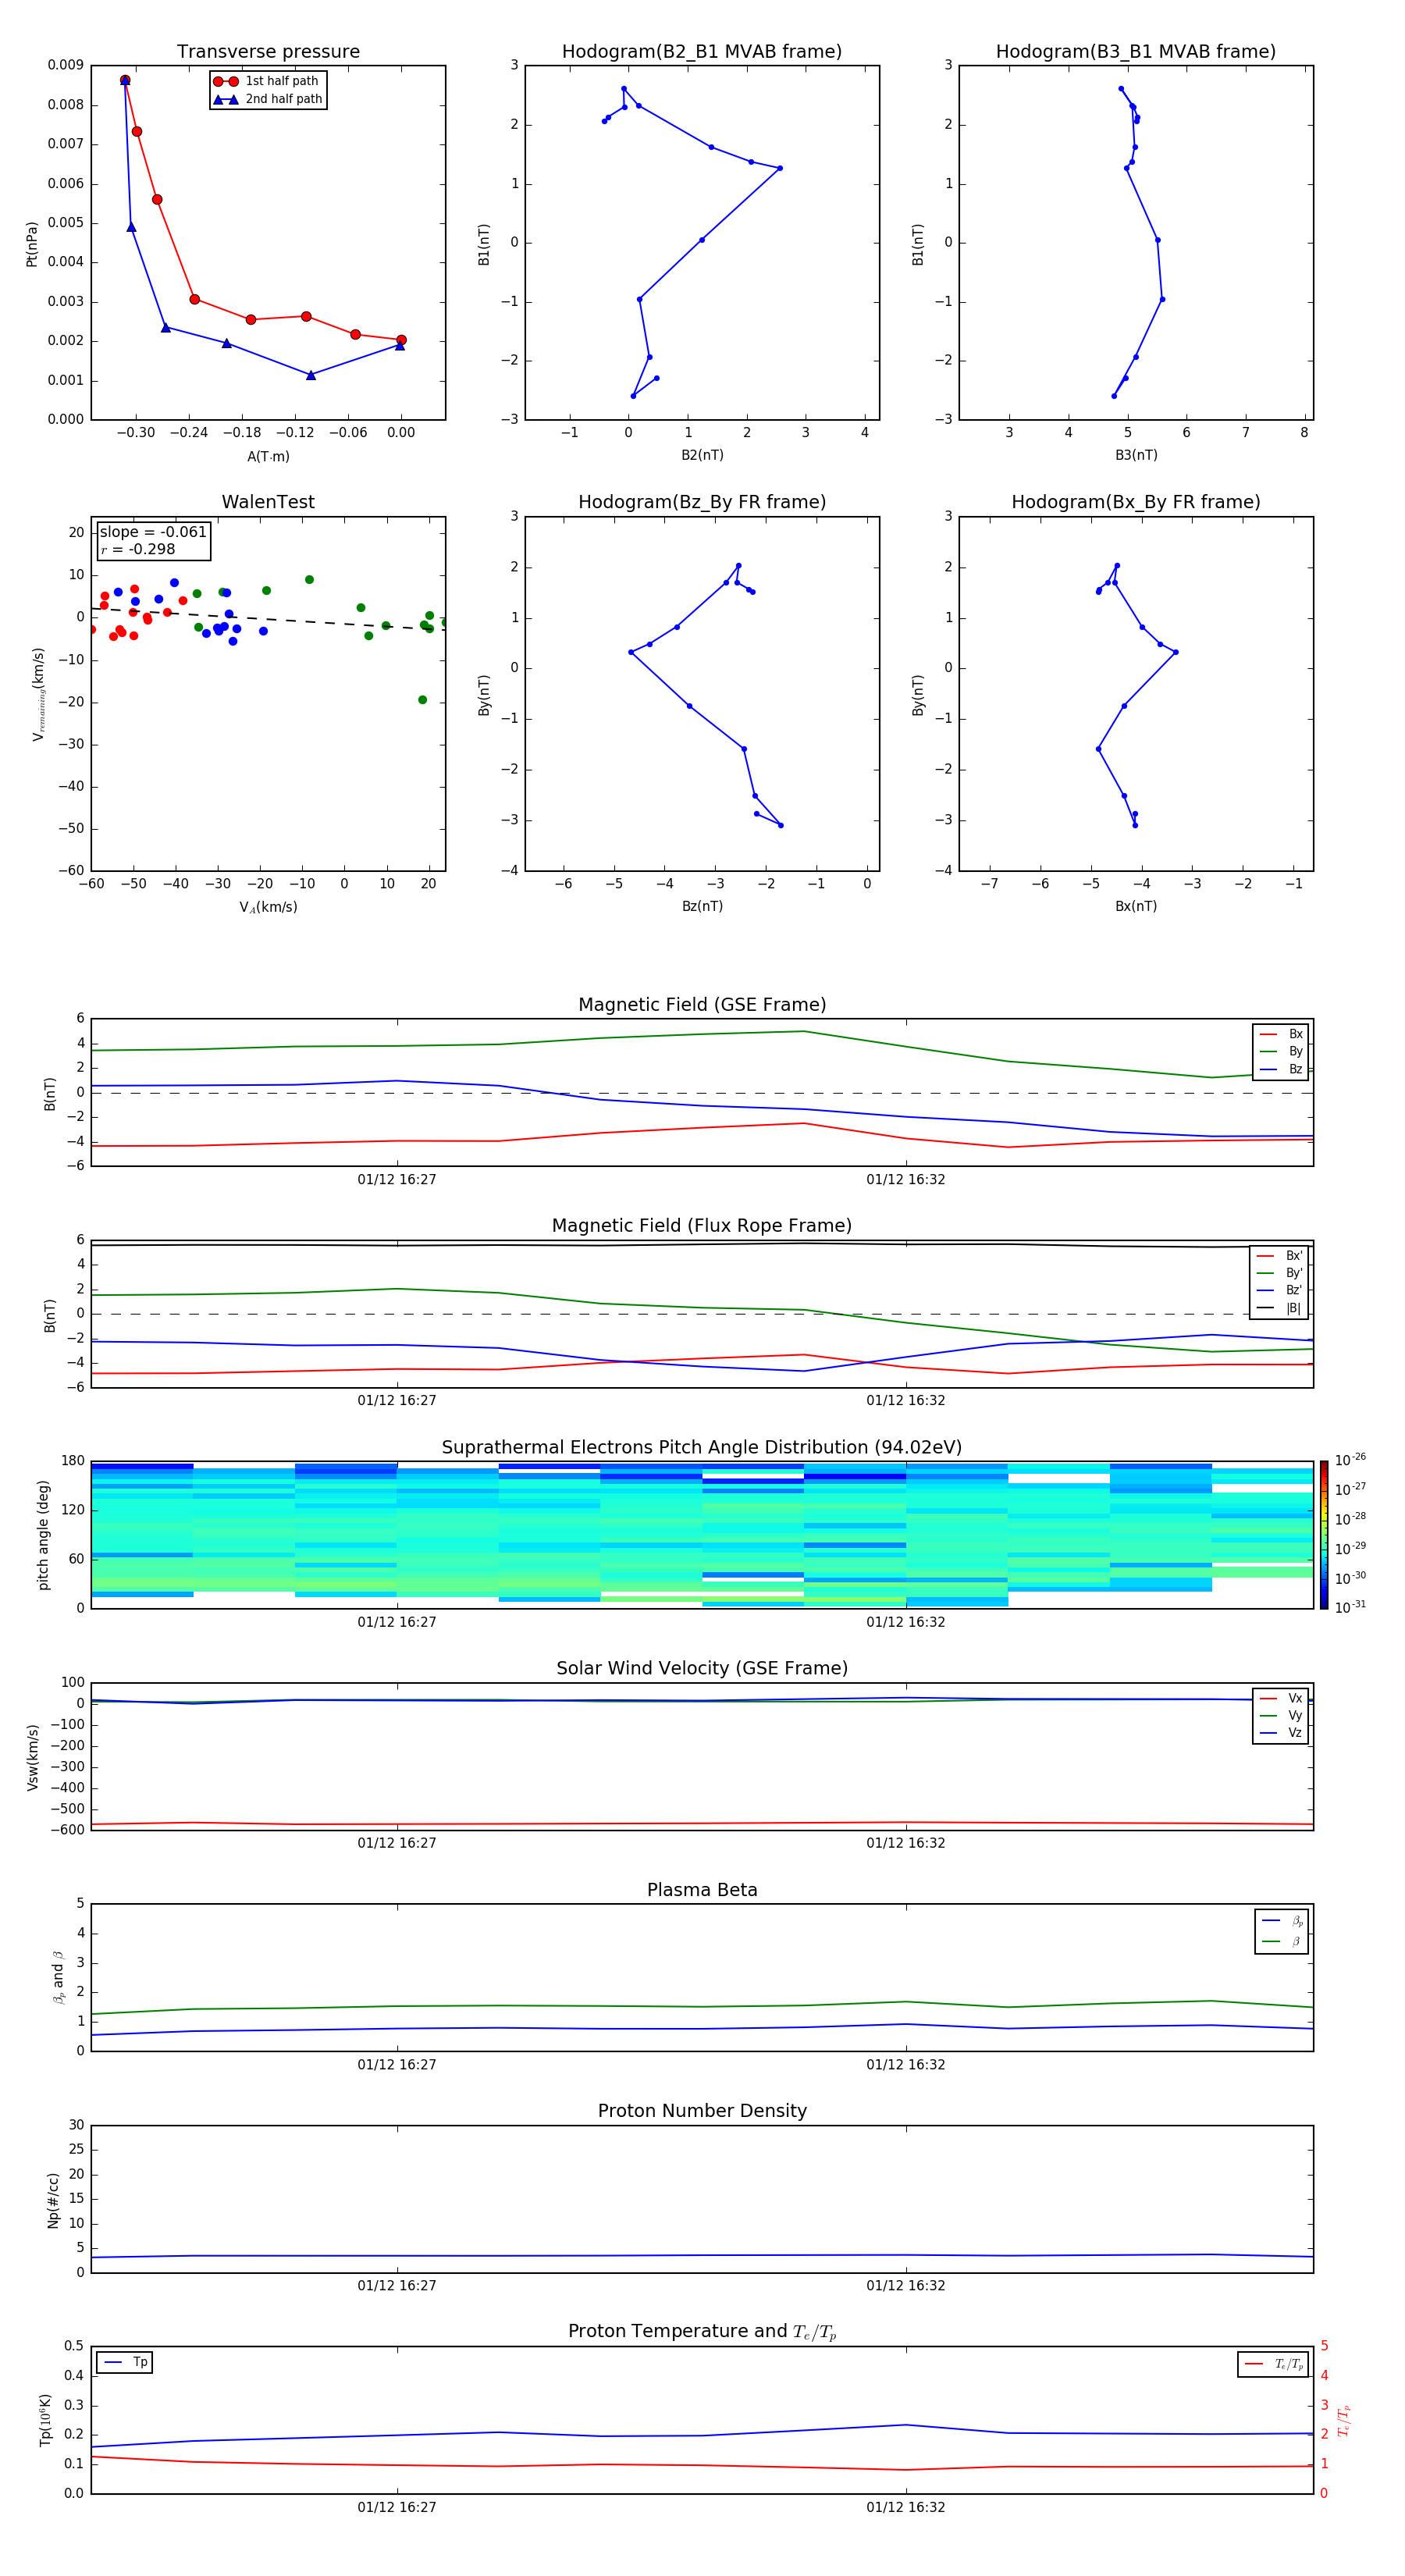Click the 'Vx' legend entry

click(x=1282, y=1698)
